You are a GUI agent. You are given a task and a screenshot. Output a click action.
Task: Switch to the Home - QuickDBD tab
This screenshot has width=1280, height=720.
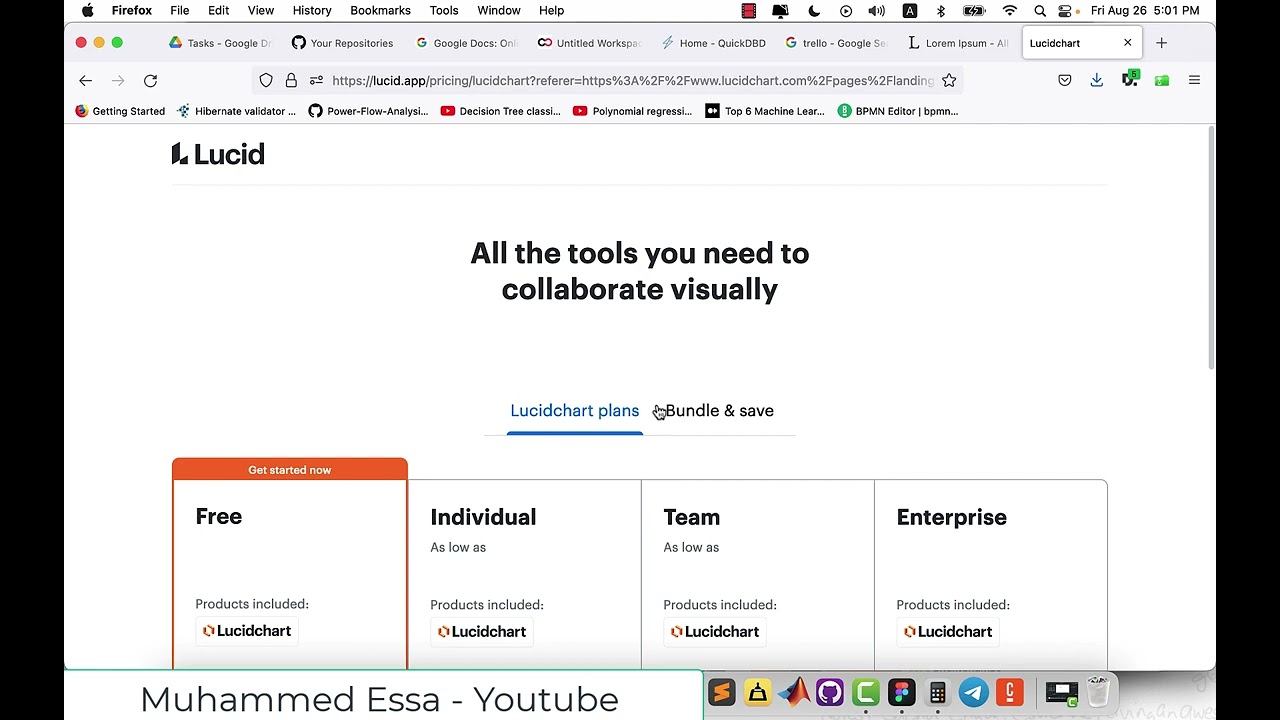point(712,43)
